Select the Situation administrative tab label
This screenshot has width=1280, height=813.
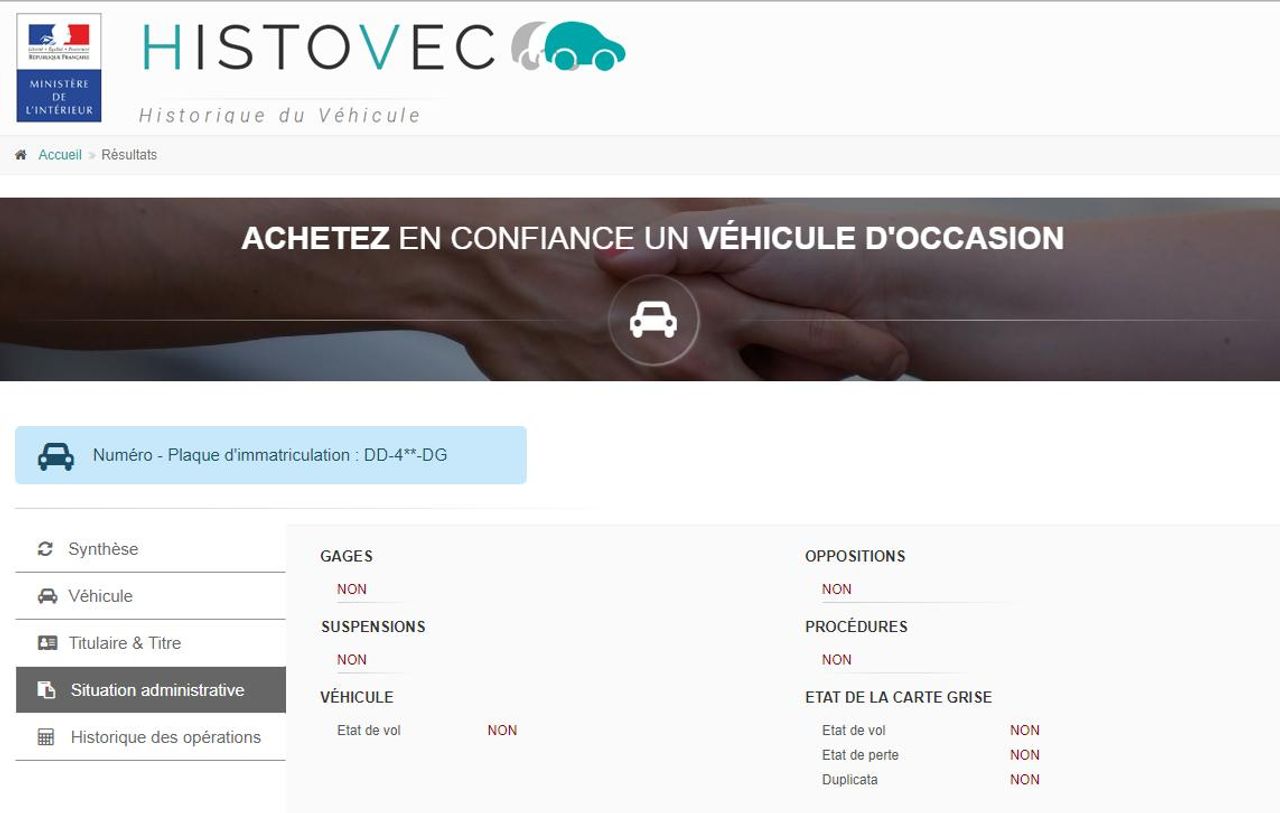(x=157, y=690)
